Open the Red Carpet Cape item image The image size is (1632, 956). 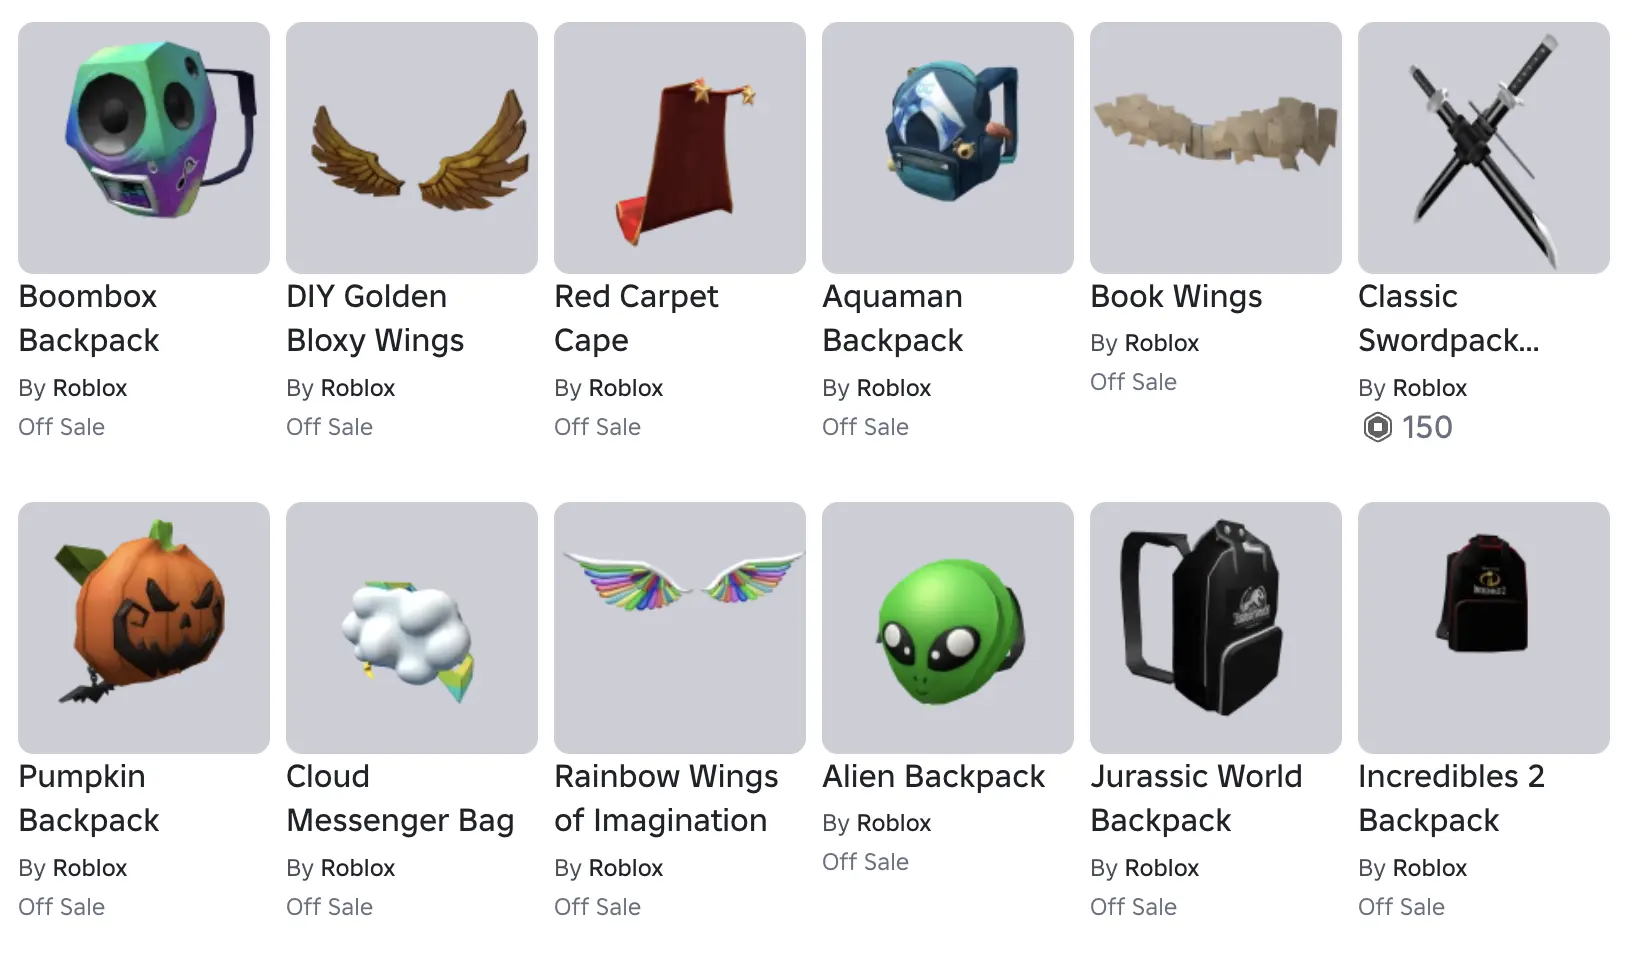click(x=680, y=148)
